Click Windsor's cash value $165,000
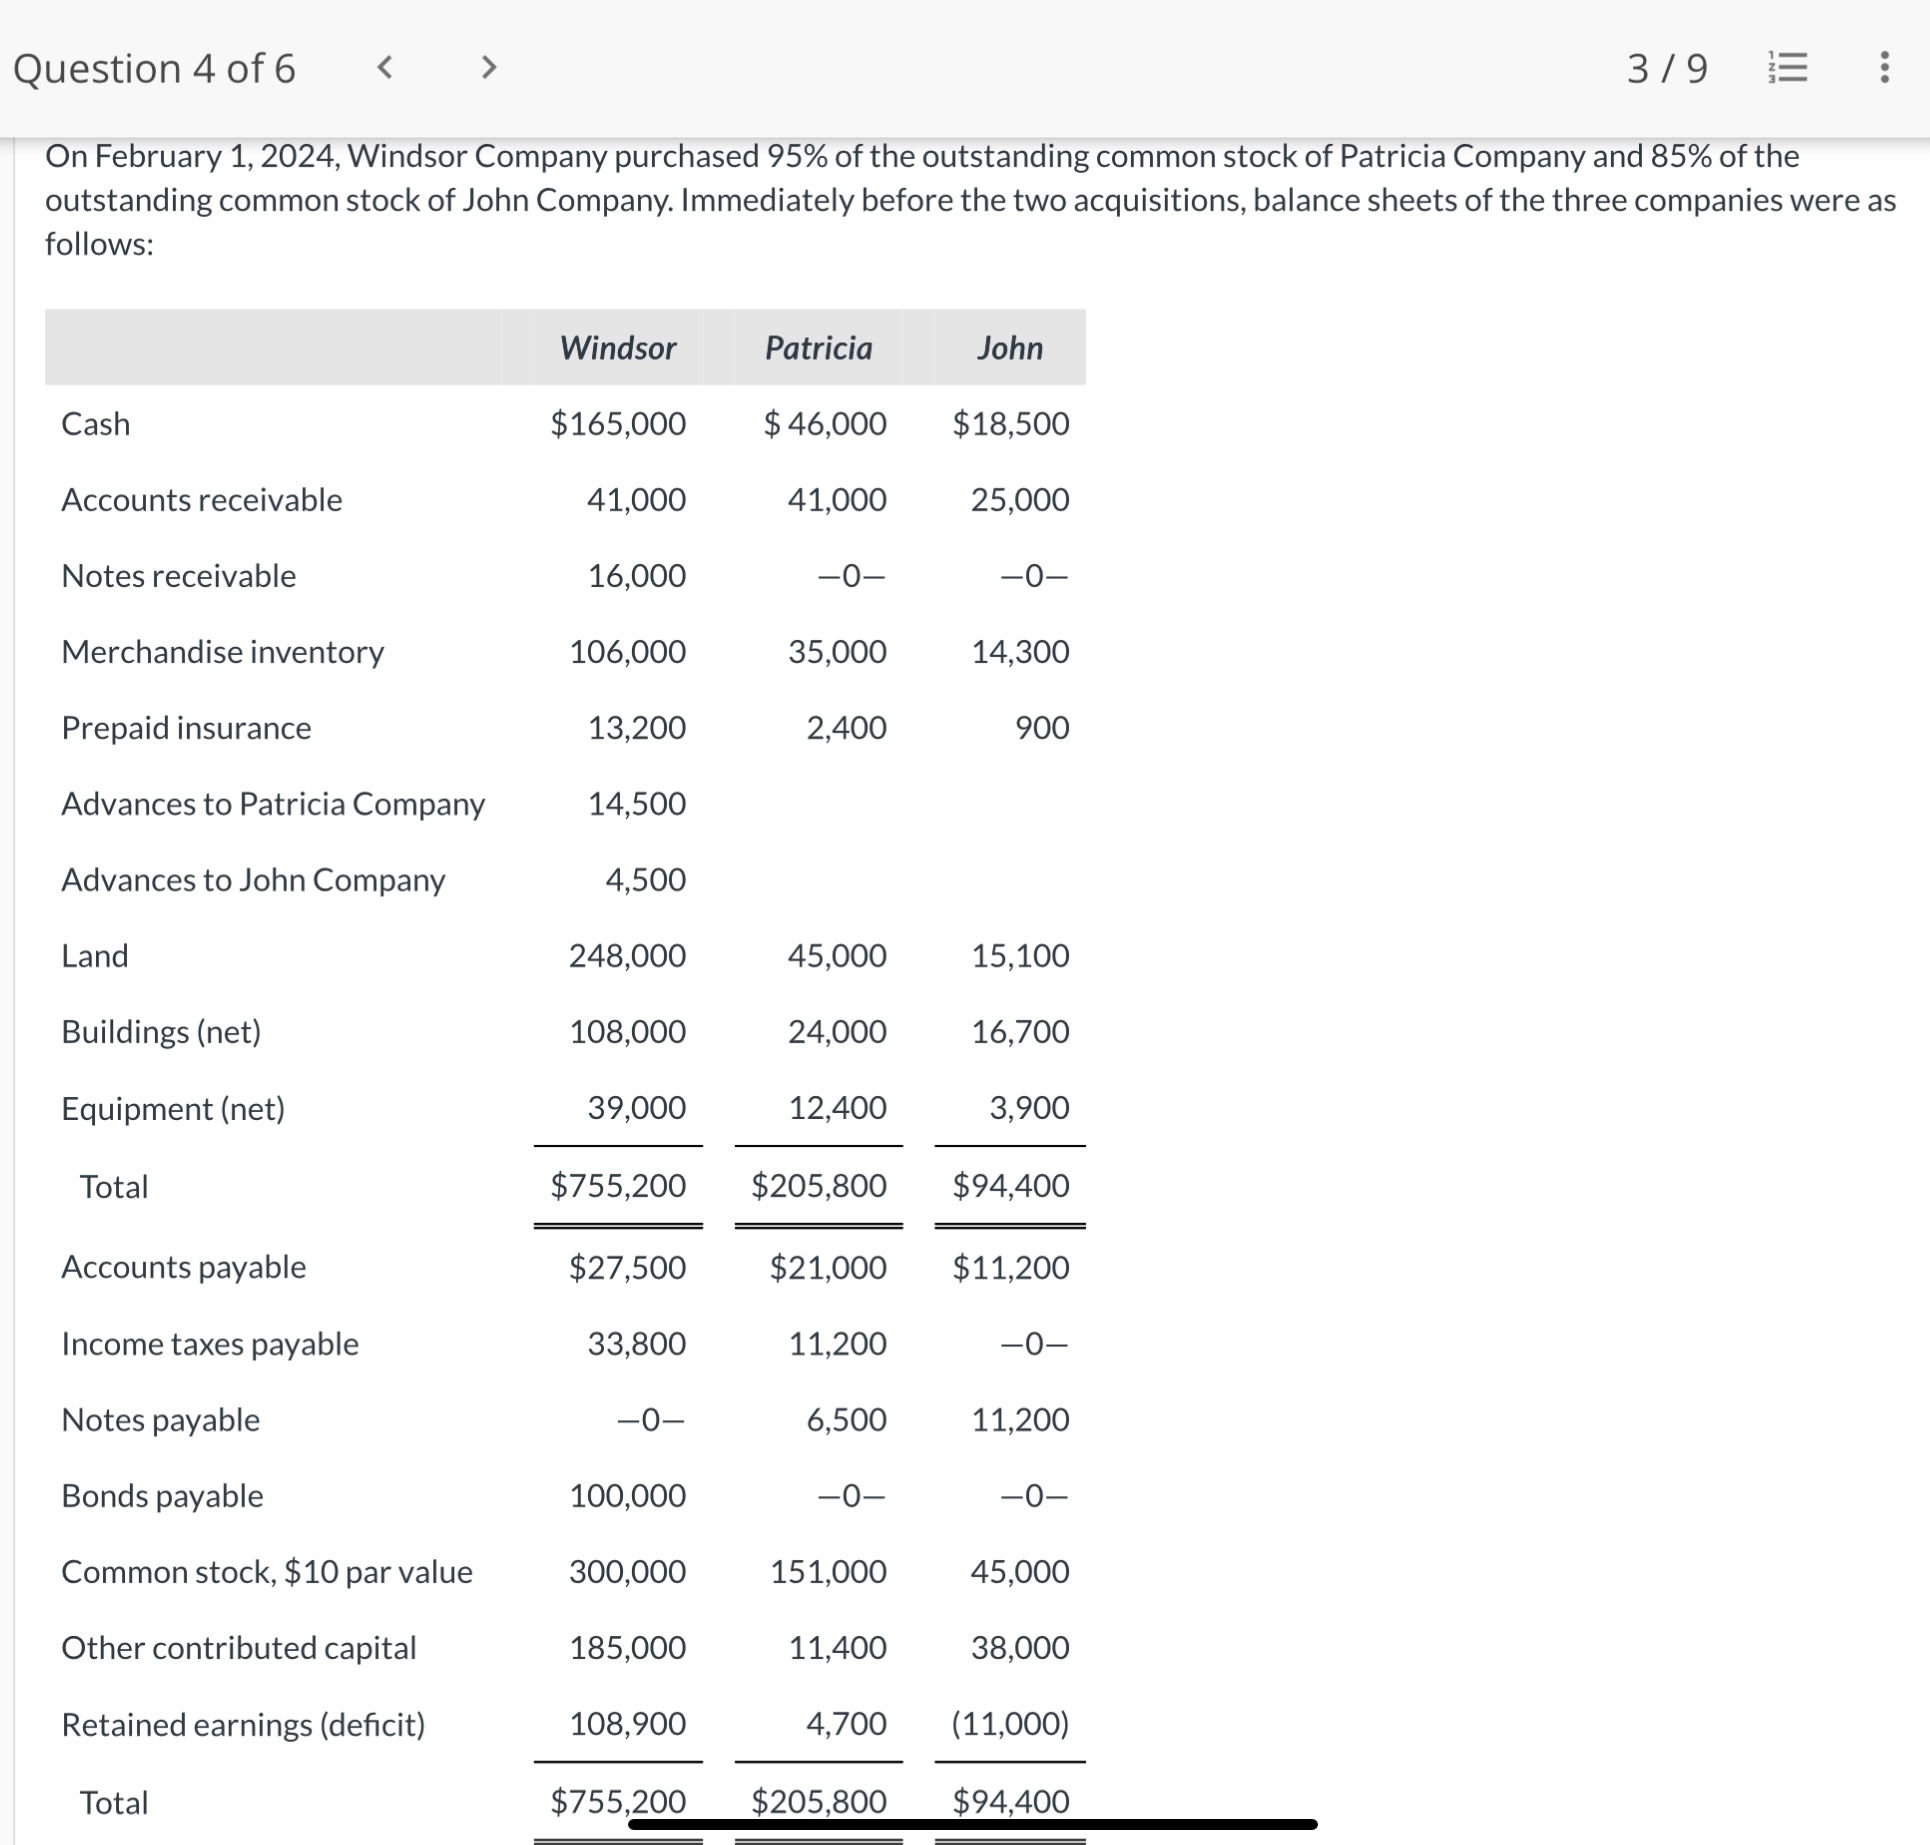The width and height of the screenshot is (1930, 1845). (618, 424)
